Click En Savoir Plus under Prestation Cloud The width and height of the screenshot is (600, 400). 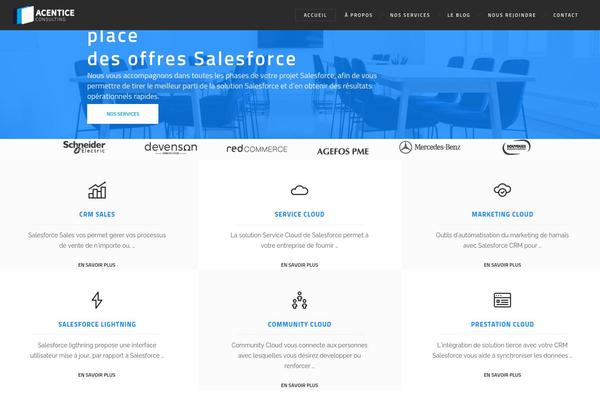click(502, 375)
